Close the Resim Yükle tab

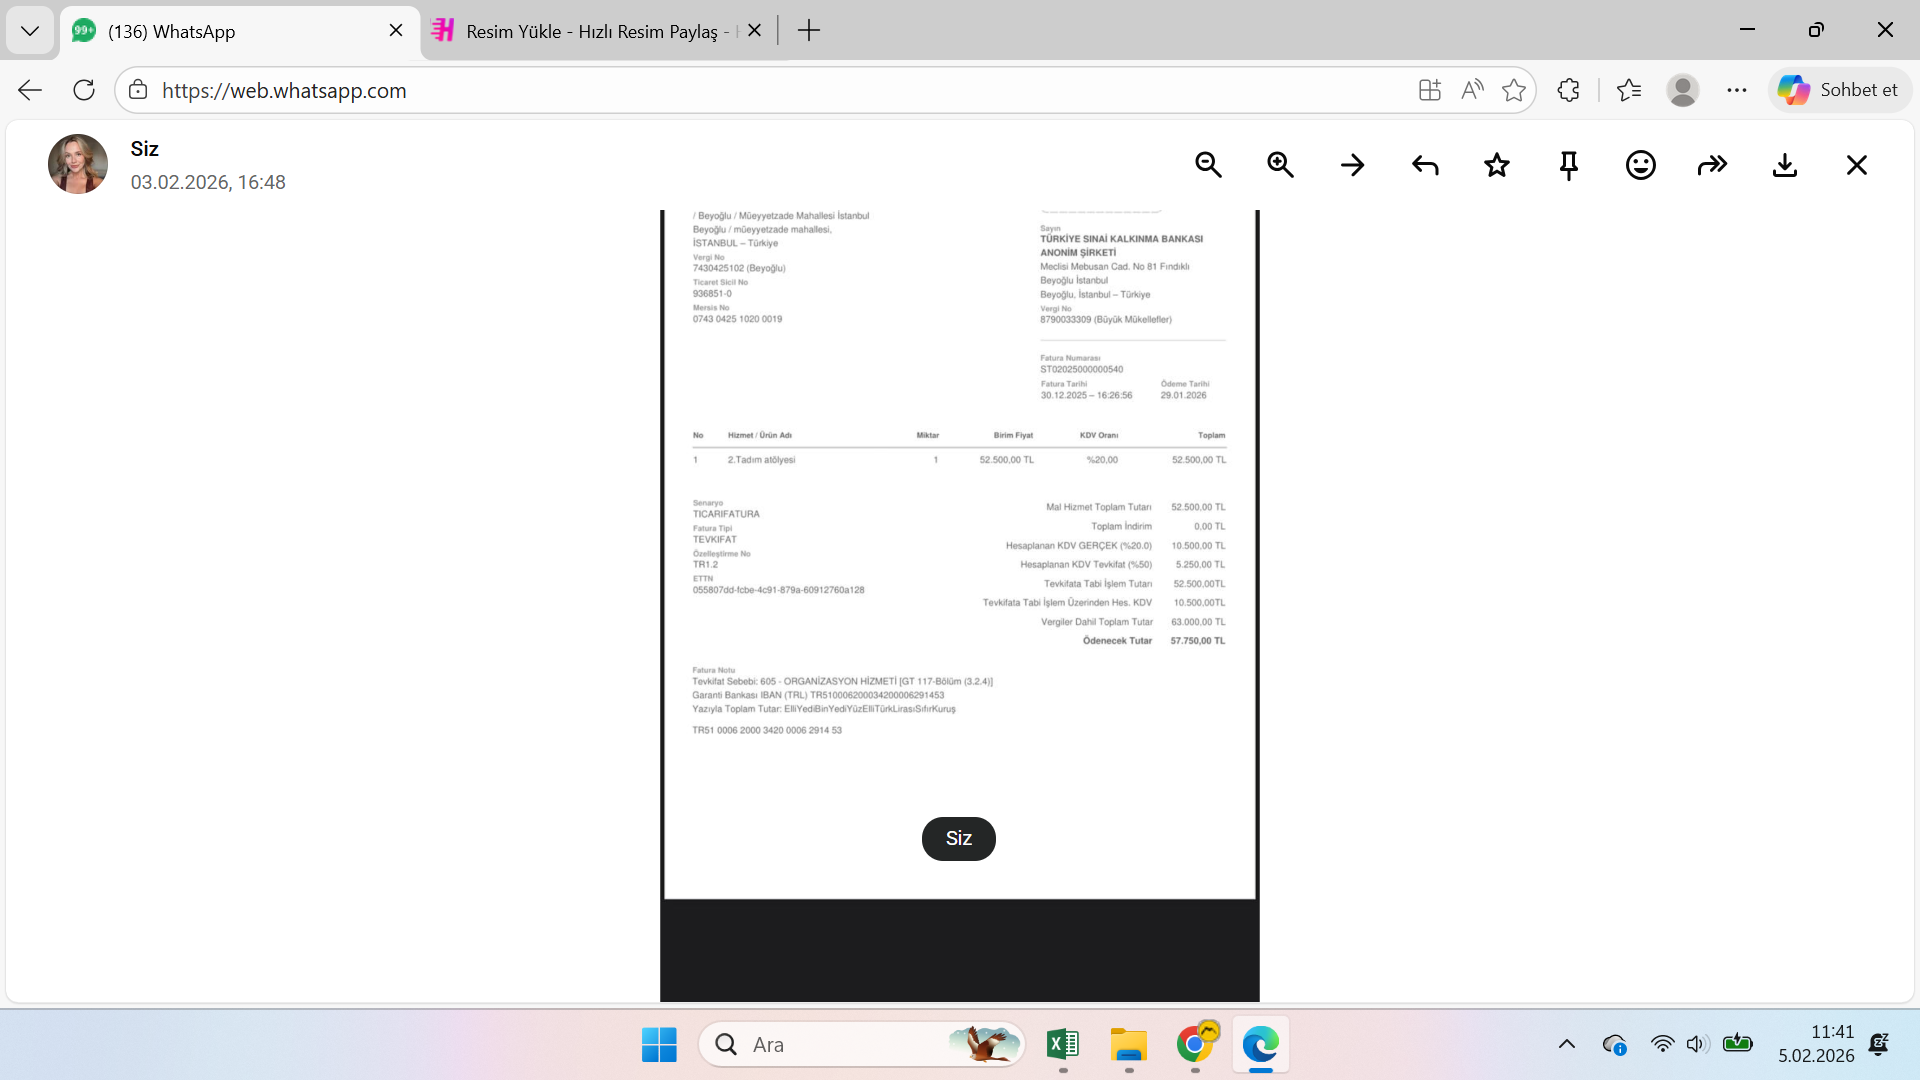pos(755,31)
